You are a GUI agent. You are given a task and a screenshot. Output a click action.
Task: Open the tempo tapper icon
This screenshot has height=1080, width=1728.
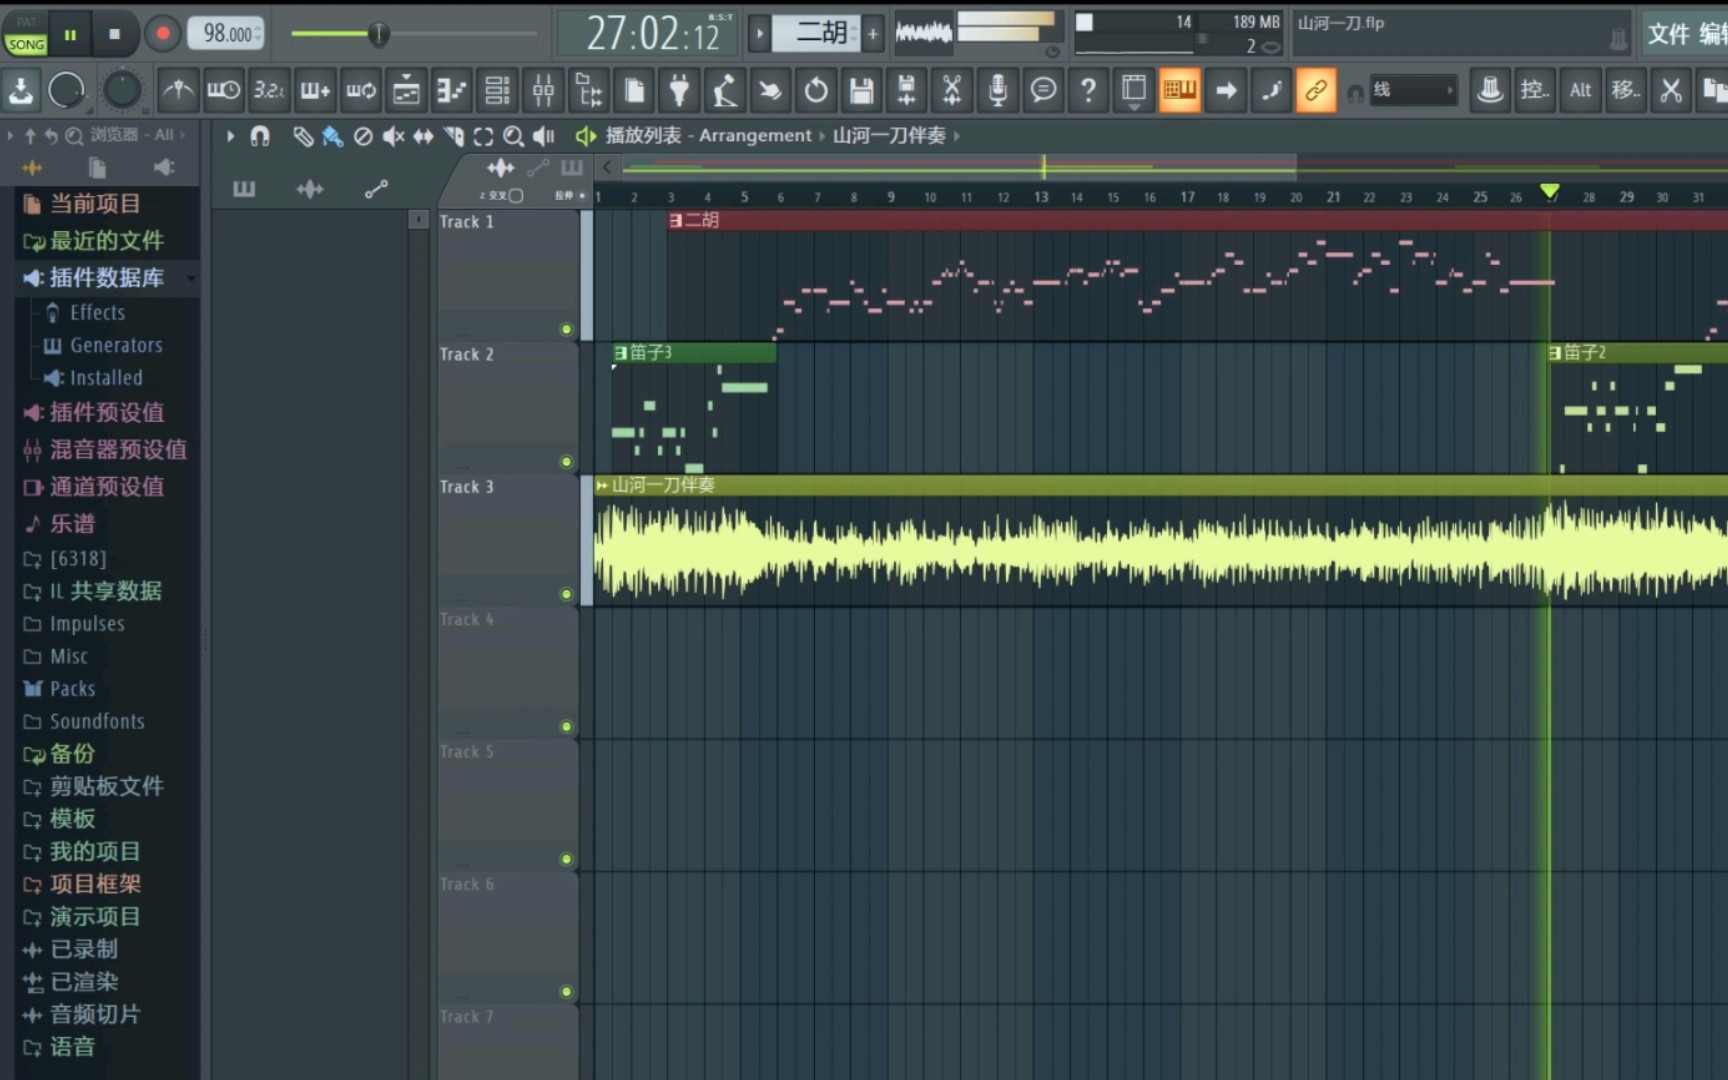[725, 91]
